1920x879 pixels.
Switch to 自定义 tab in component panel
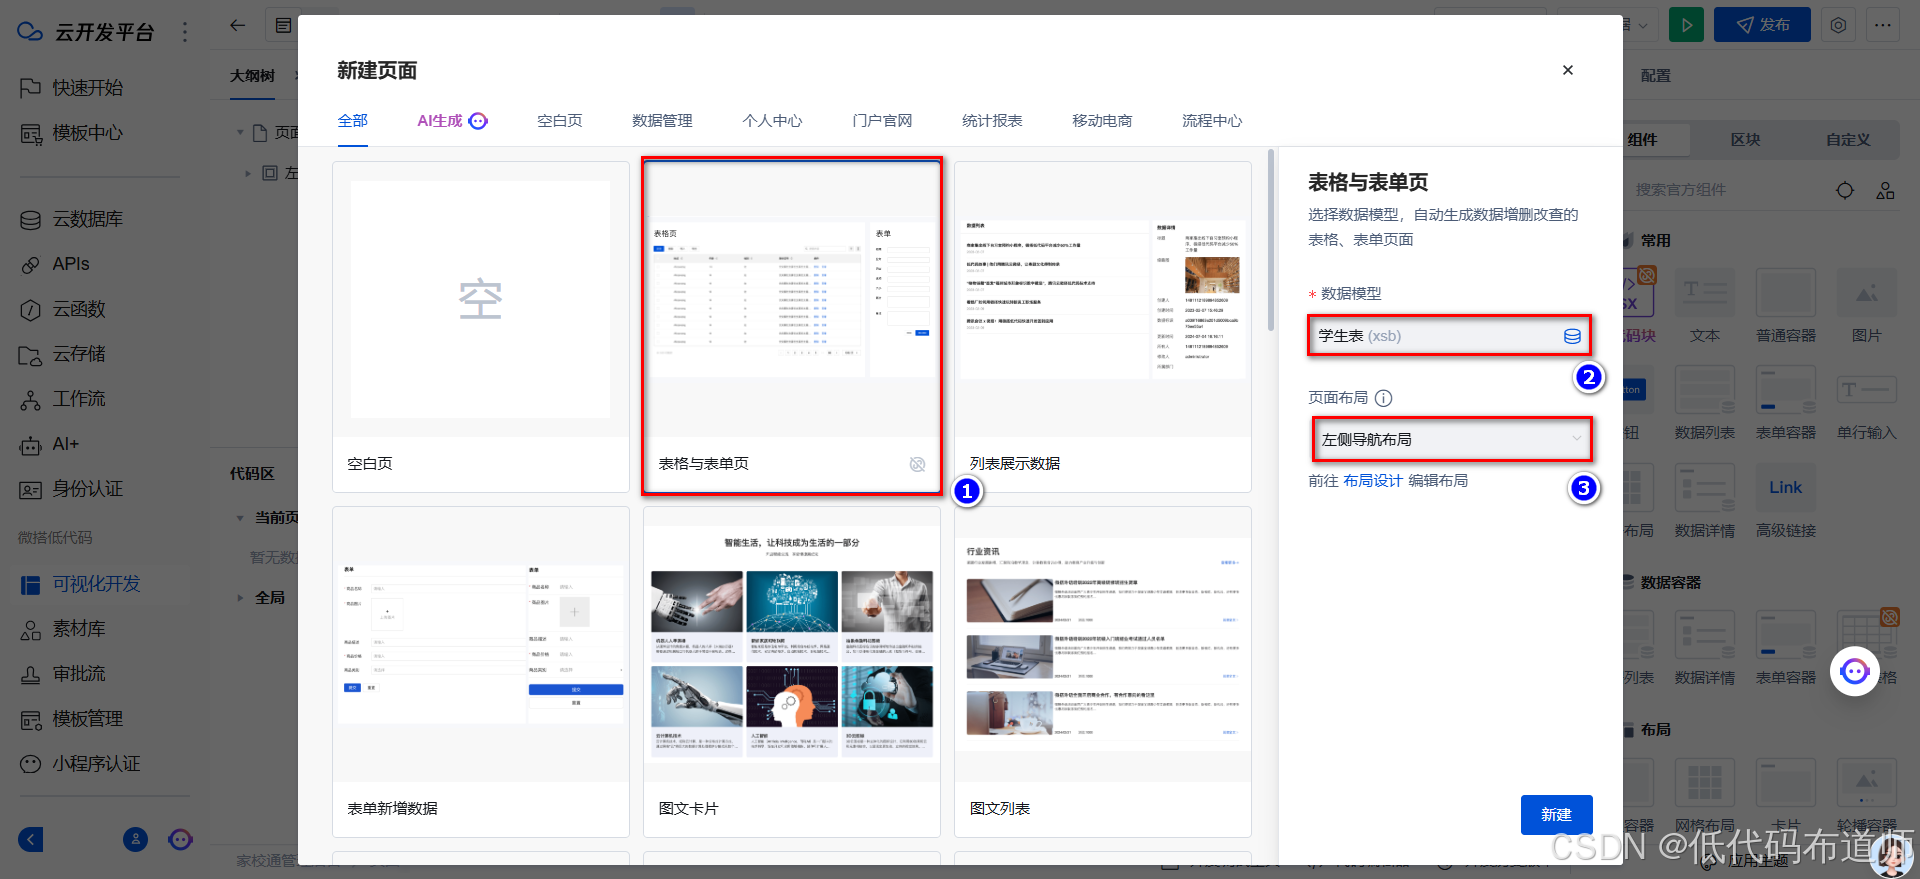(x=1847, y=140)
